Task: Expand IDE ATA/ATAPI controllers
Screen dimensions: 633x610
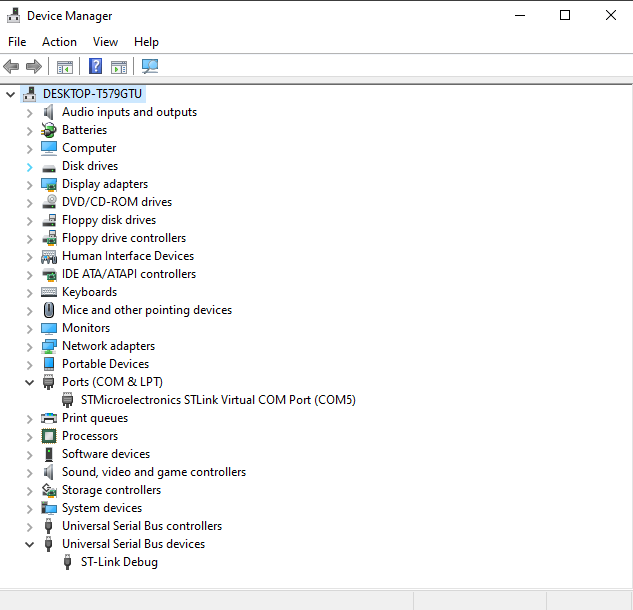Action: (x=29, y=275)
